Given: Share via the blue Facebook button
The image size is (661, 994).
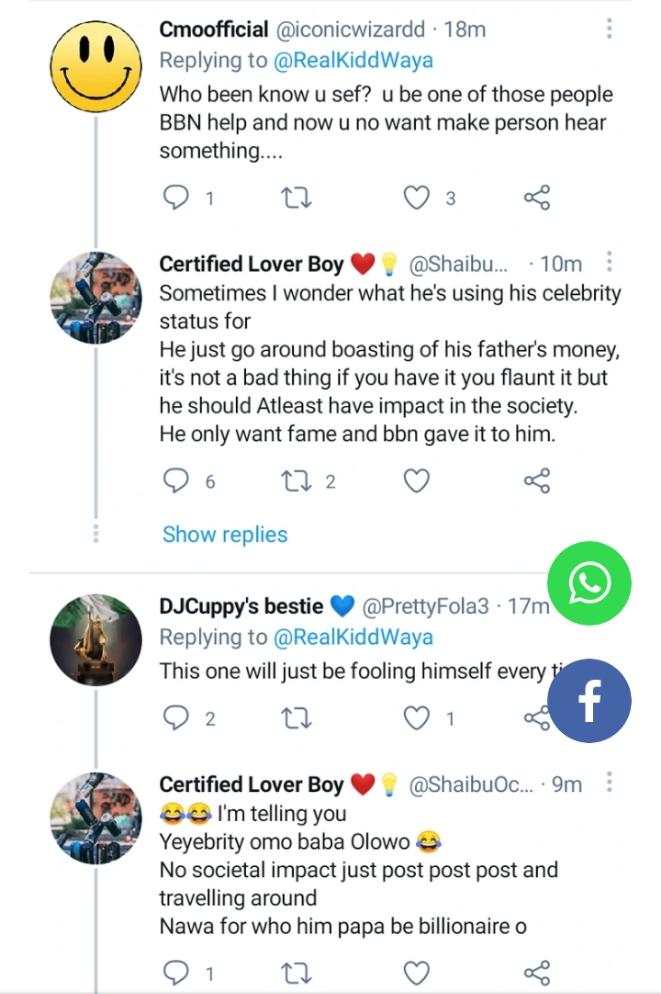Looking at the screenshot, I should pos(589,701).
